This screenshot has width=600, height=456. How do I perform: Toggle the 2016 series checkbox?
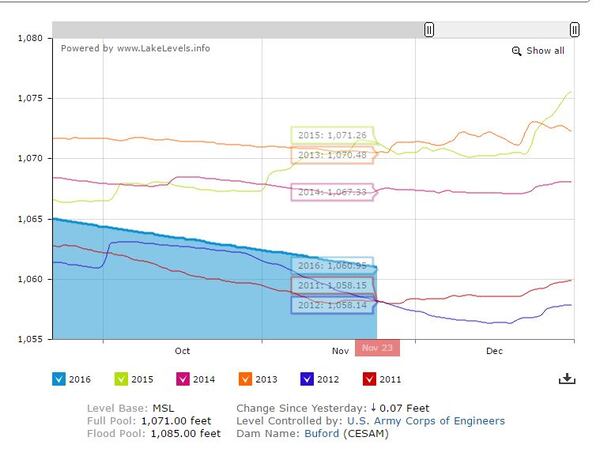tap(58, 378)
